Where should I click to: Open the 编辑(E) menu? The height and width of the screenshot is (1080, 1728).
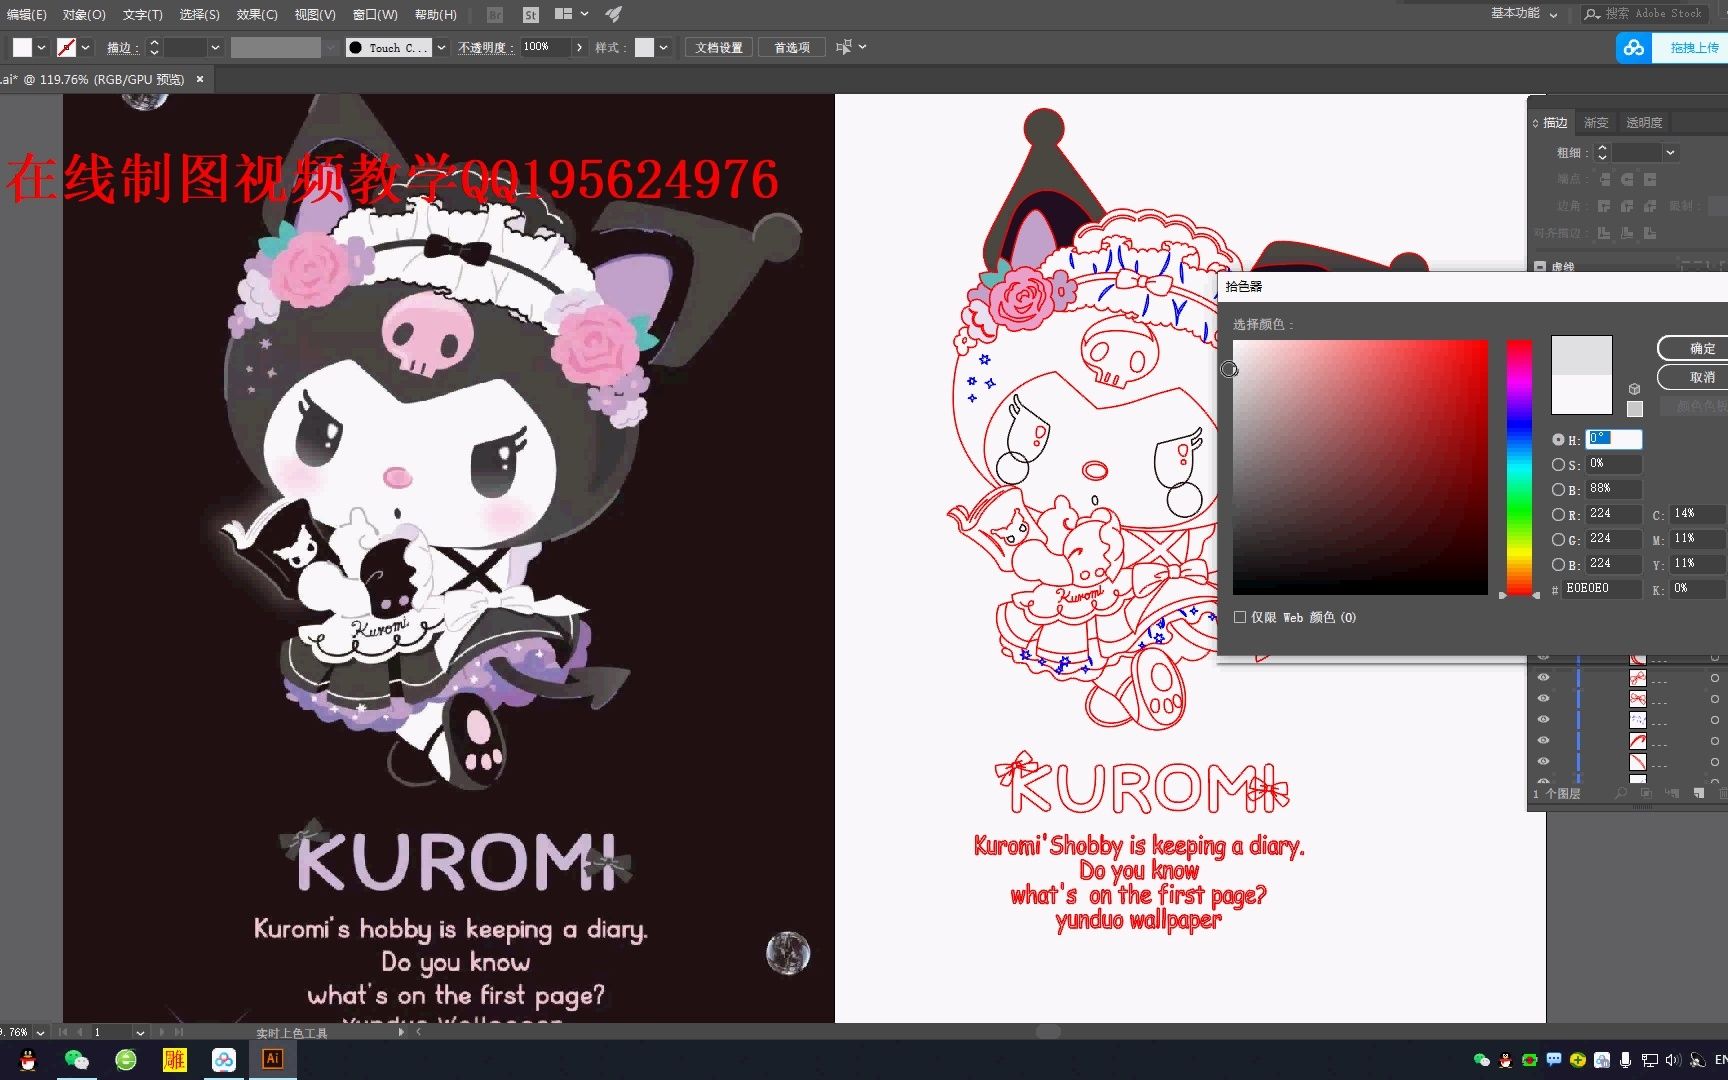[x=26, y=15]
